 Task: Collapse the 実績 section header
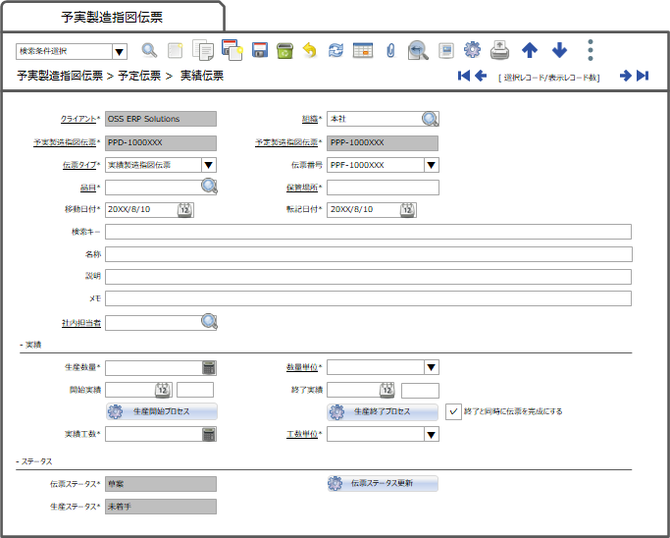pos(31,345)
